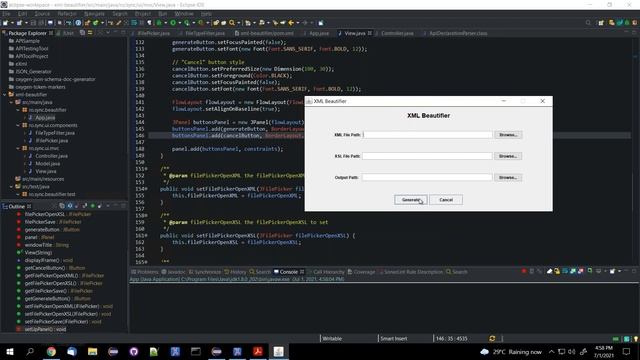
Task: Click Browse next to Output Path
Action: (x=508, y=177)
